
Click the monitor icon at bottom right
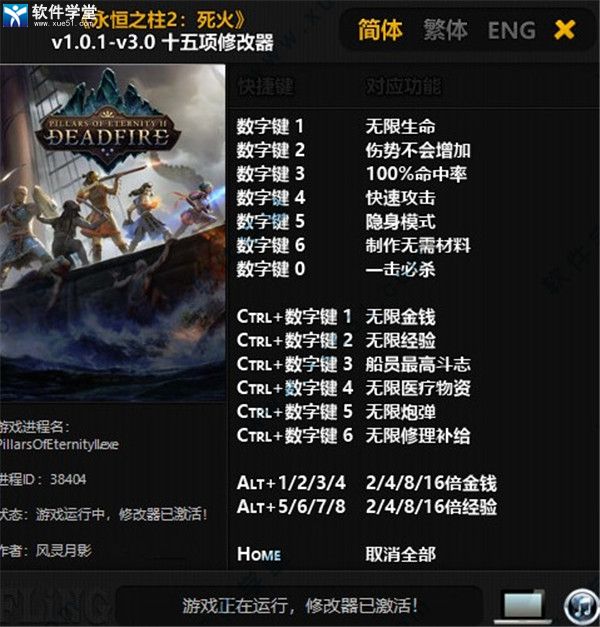(x=522, y=606)
